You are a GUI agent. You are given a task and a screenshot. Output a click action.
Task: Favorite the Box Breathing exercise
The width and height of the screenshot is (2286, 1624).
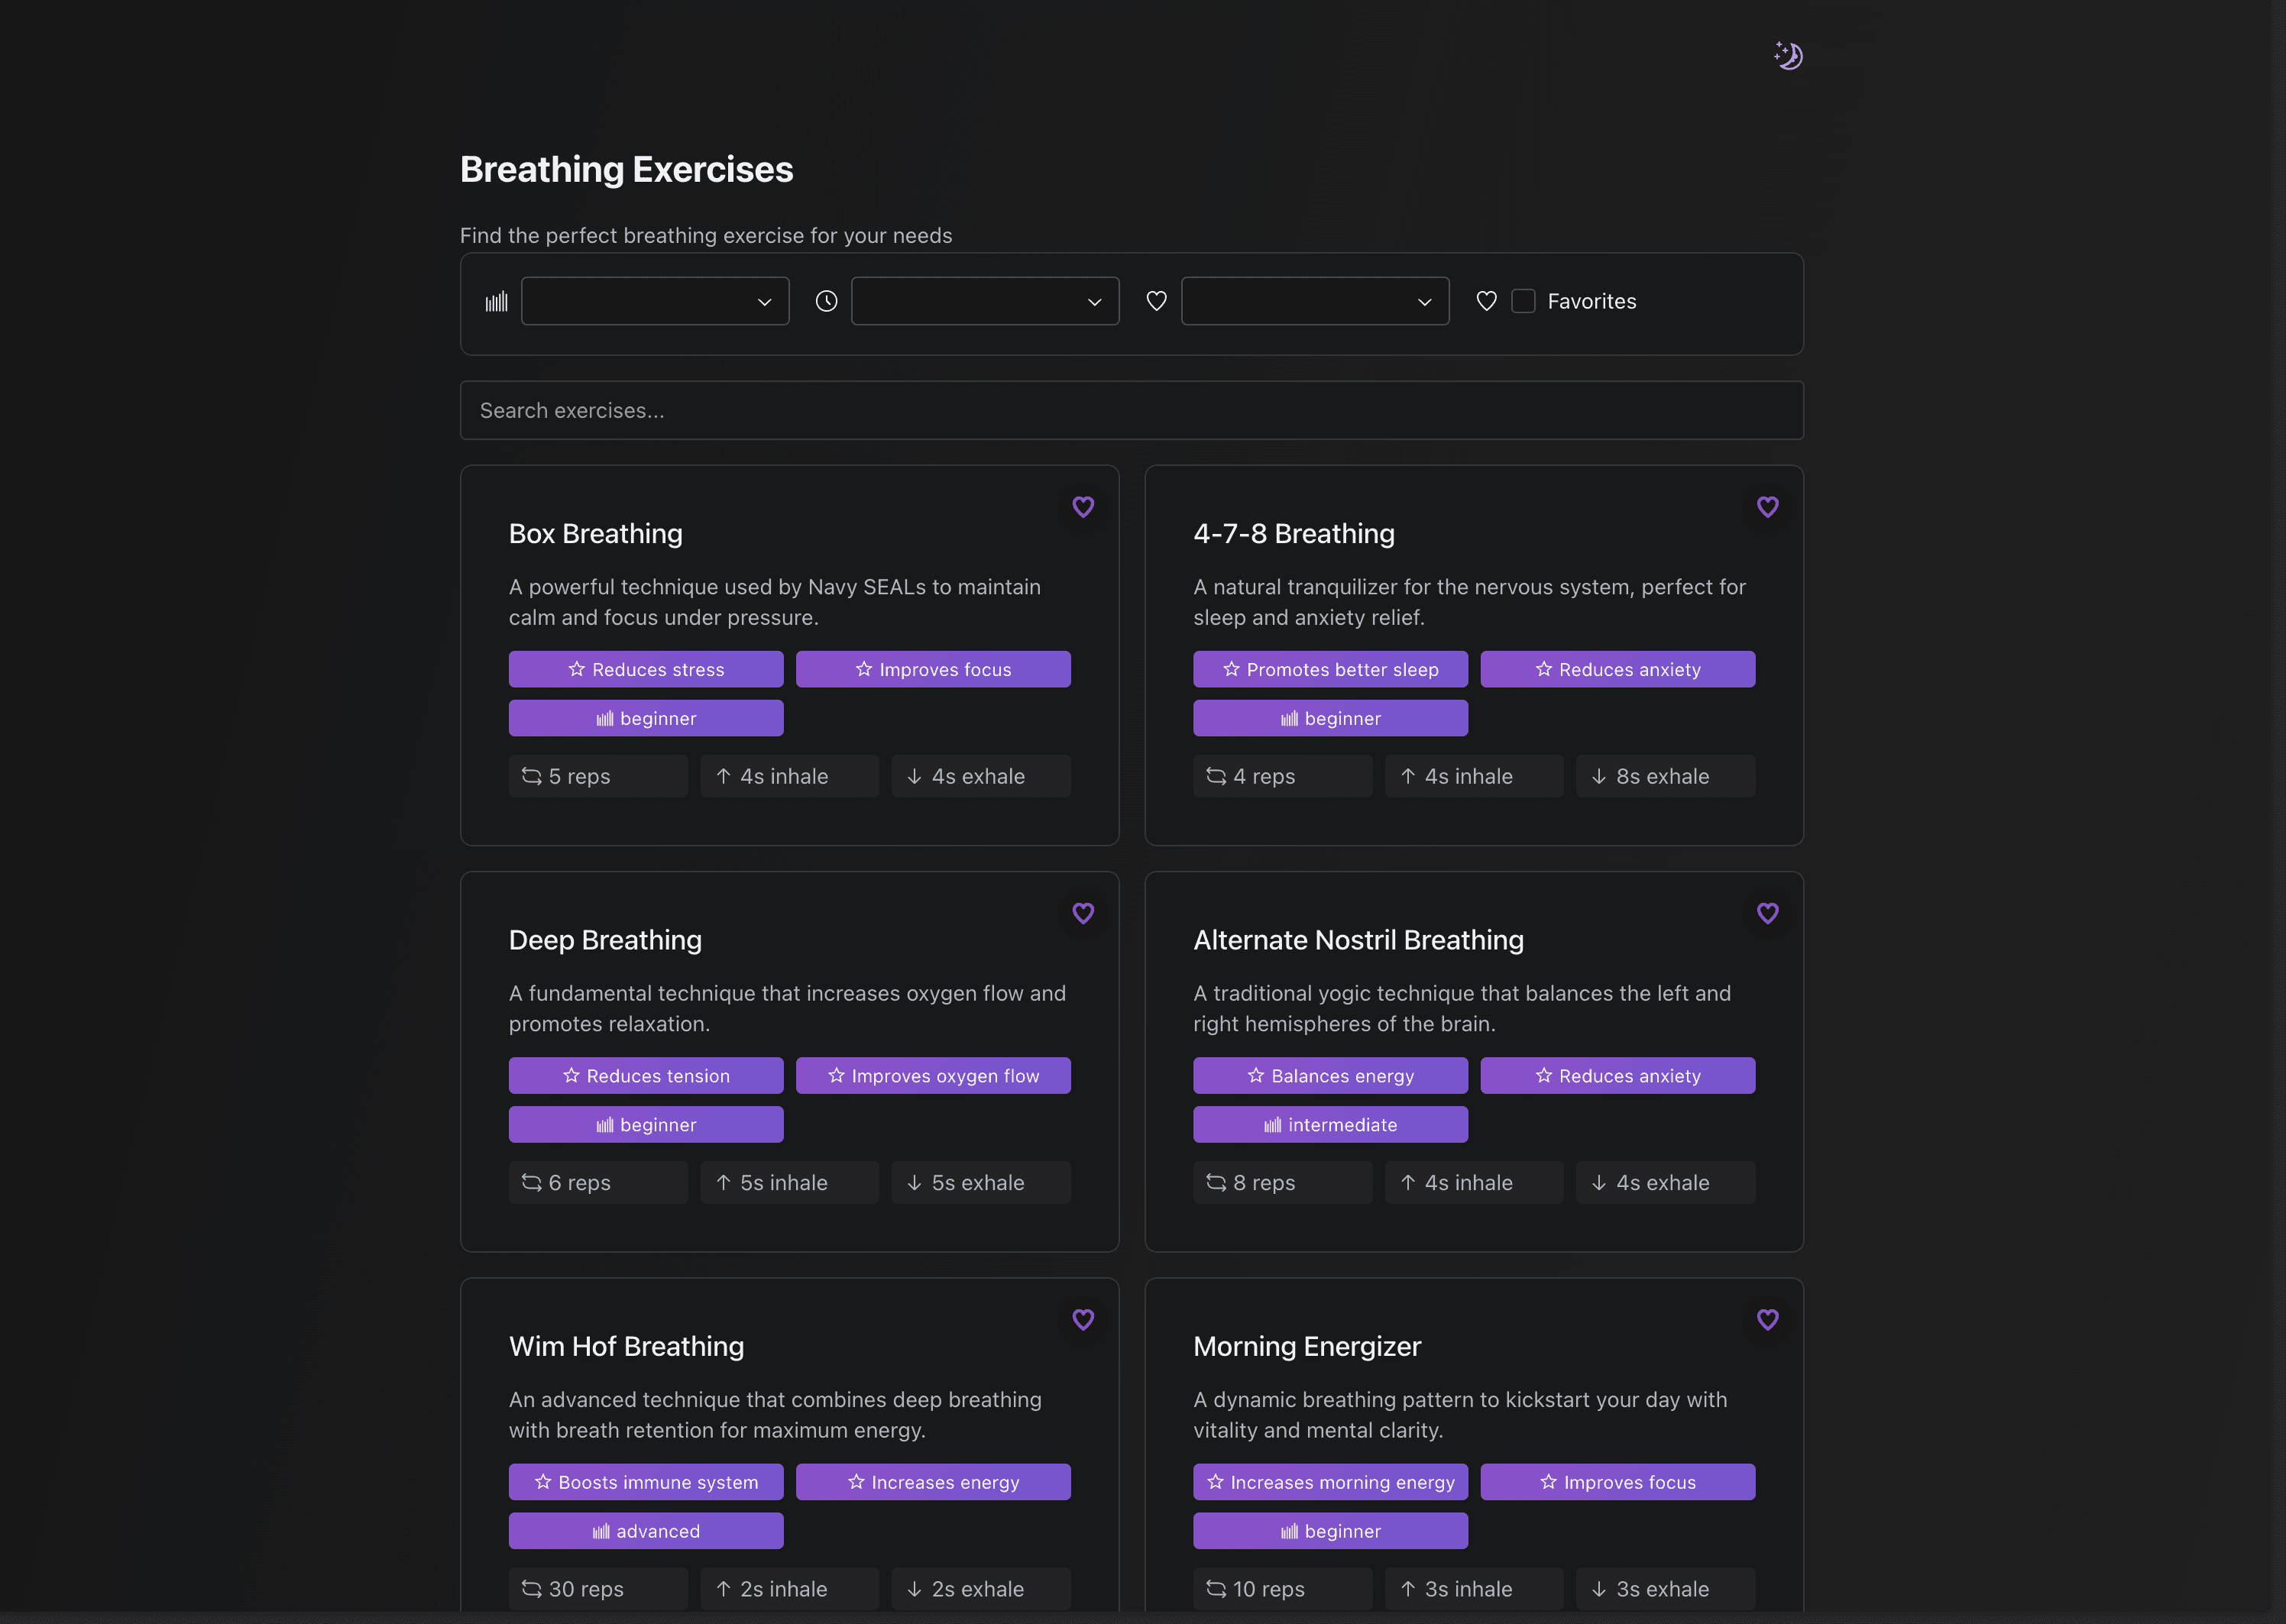(x=1083, y=507)
